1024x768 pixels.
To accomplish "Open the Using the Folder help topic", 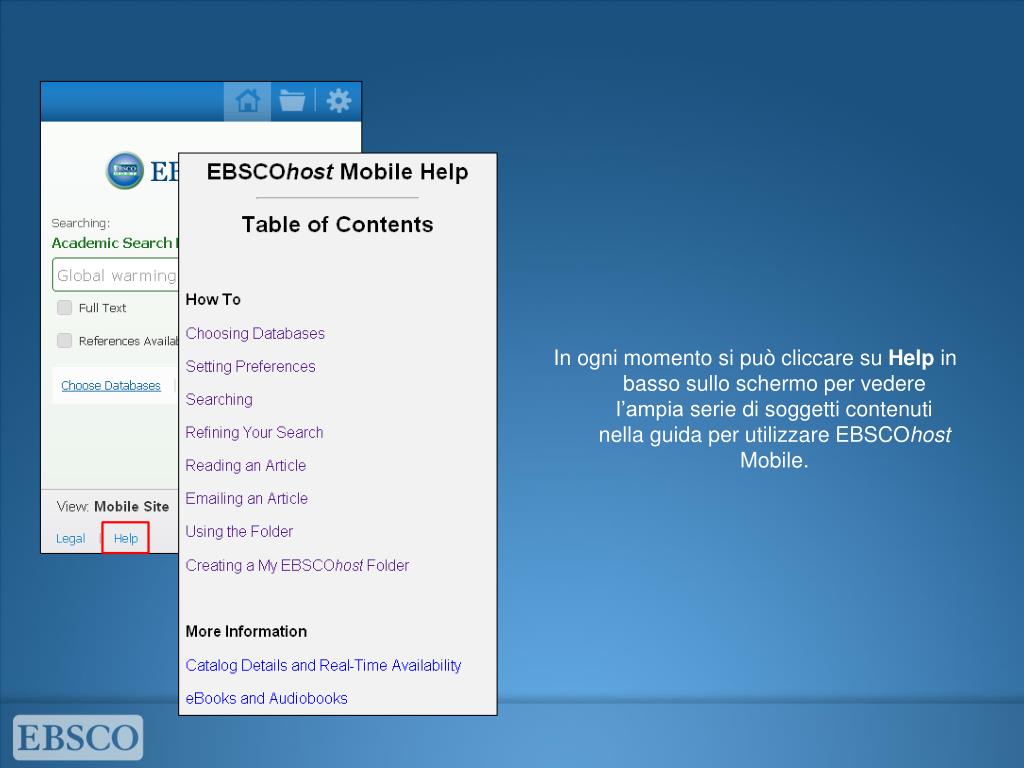I will [x=239, y=532].
